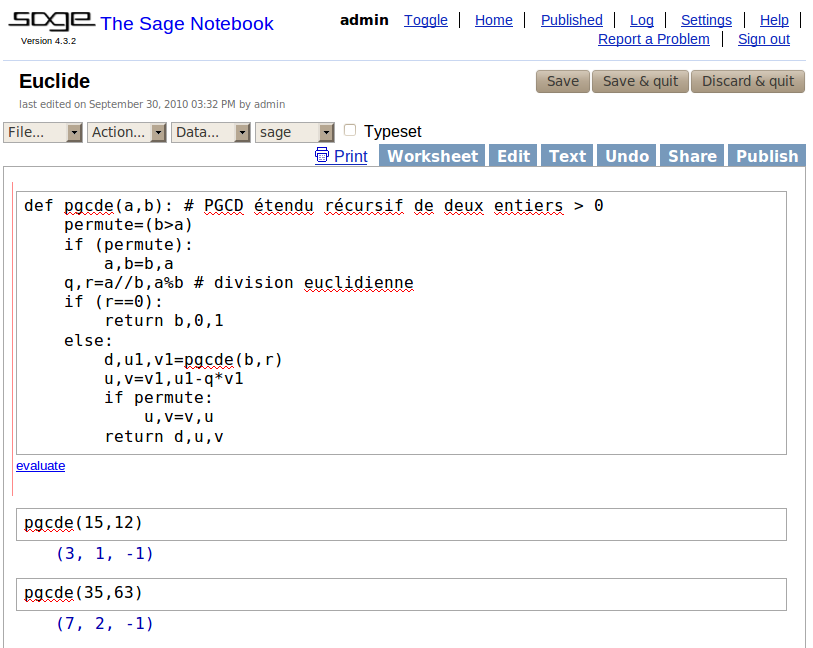Click the Sage logo icon

52,21
